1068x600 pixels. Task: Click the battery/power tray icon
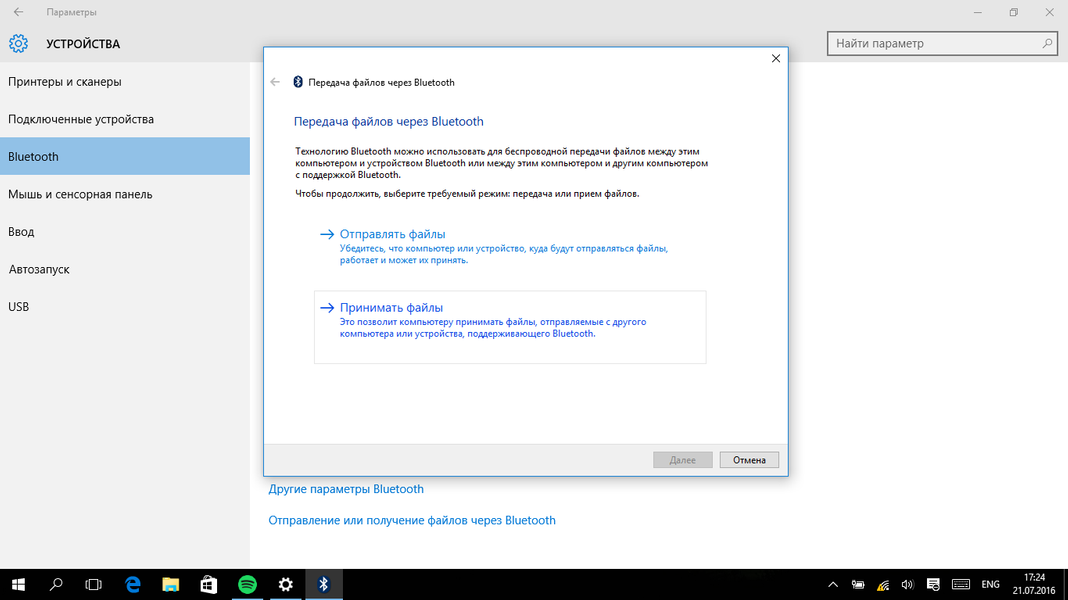coord(858,584)
